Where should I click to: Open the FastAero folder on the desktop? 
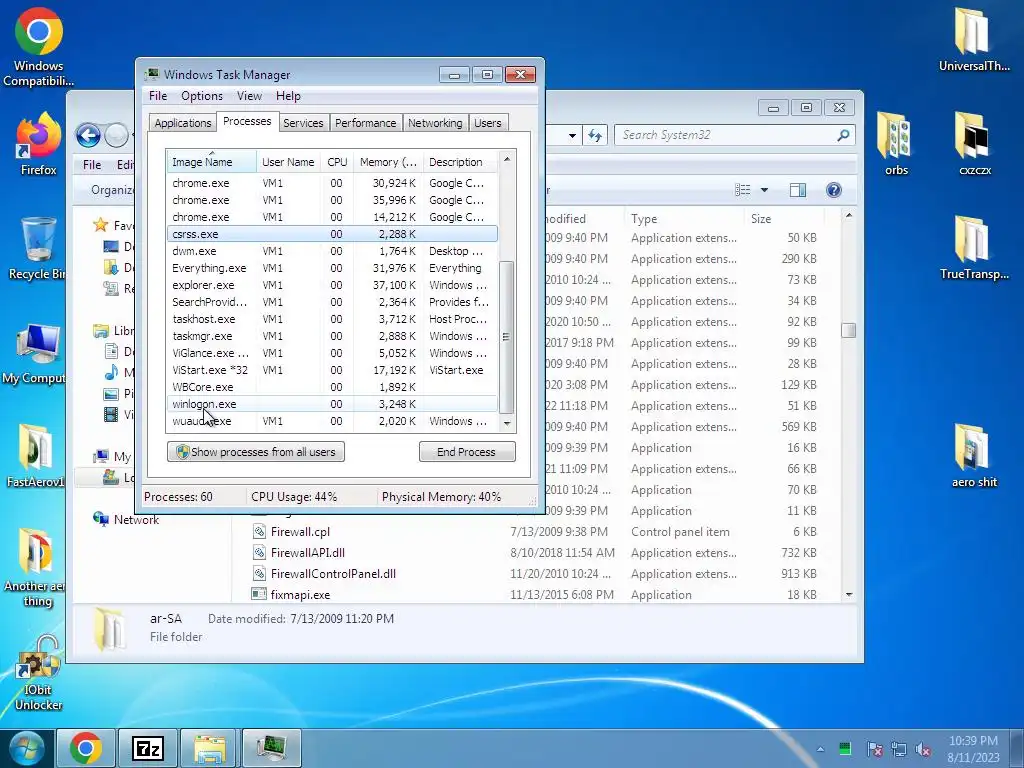click(x=36, y=456)
